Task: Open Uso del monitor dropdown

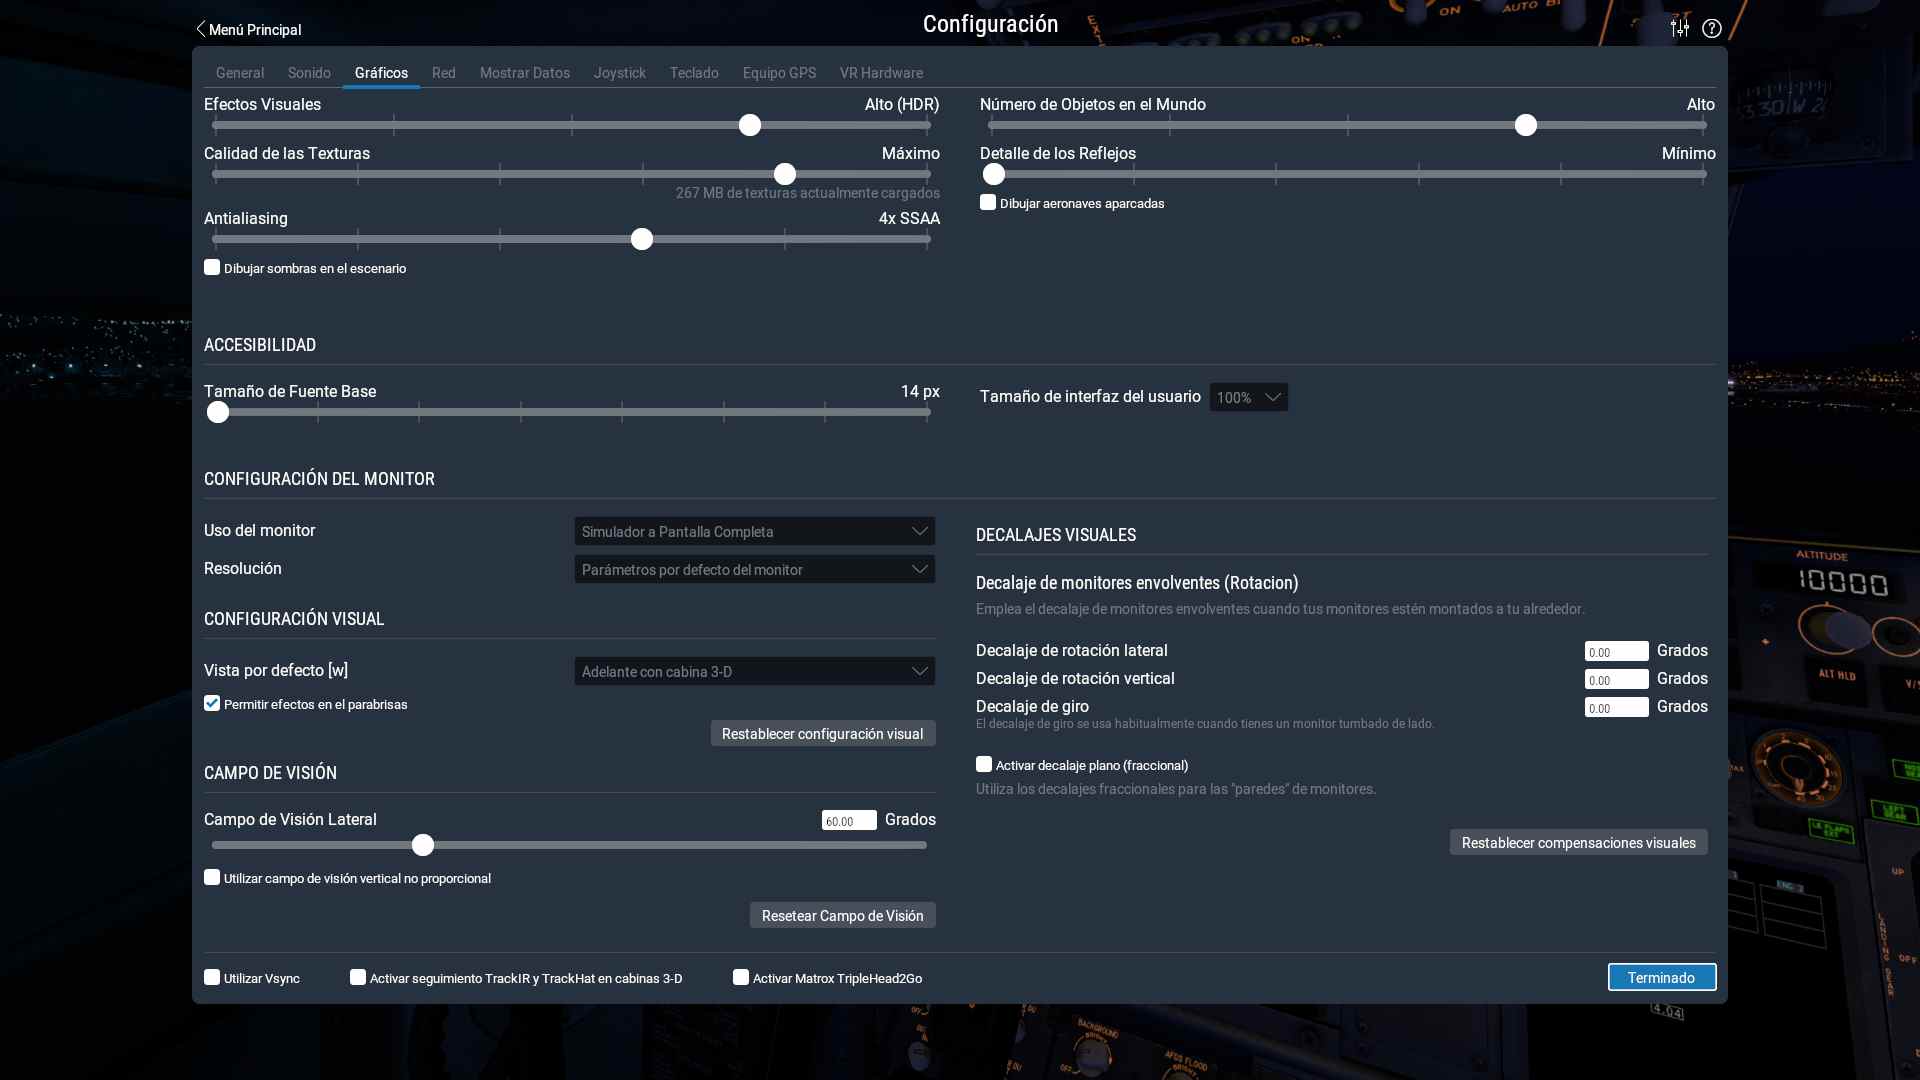Action: [755, 531]
